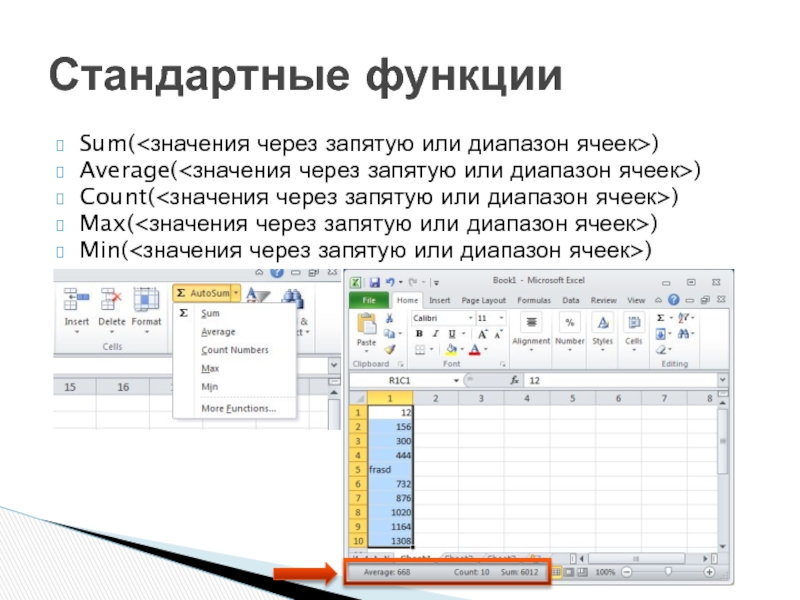This screenshot has width=800, height=600.
Task: Click the zoom slider in status bar
Action: (x=667, y=572)
